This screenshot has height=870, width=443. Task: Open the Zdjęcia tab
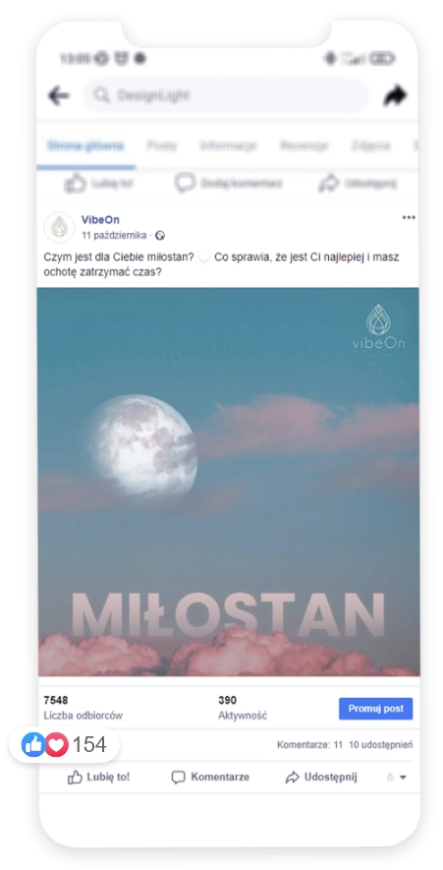(370, 146)
